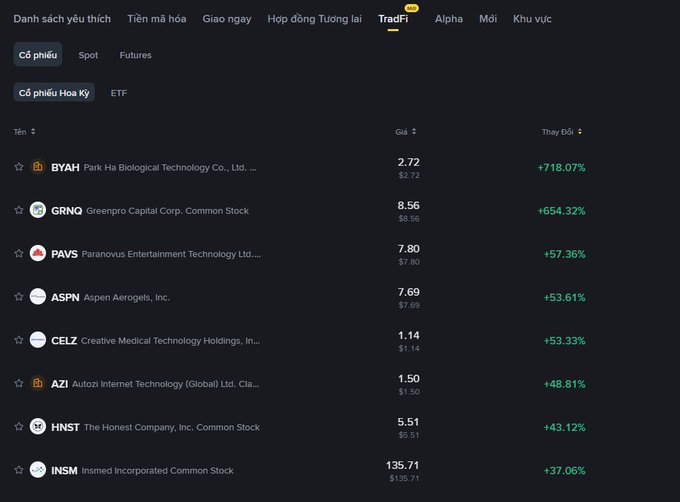The width and height of the screenshot is (680, 502).
Task: Click the BYAH company logo icon
Action: pos(38,167)
